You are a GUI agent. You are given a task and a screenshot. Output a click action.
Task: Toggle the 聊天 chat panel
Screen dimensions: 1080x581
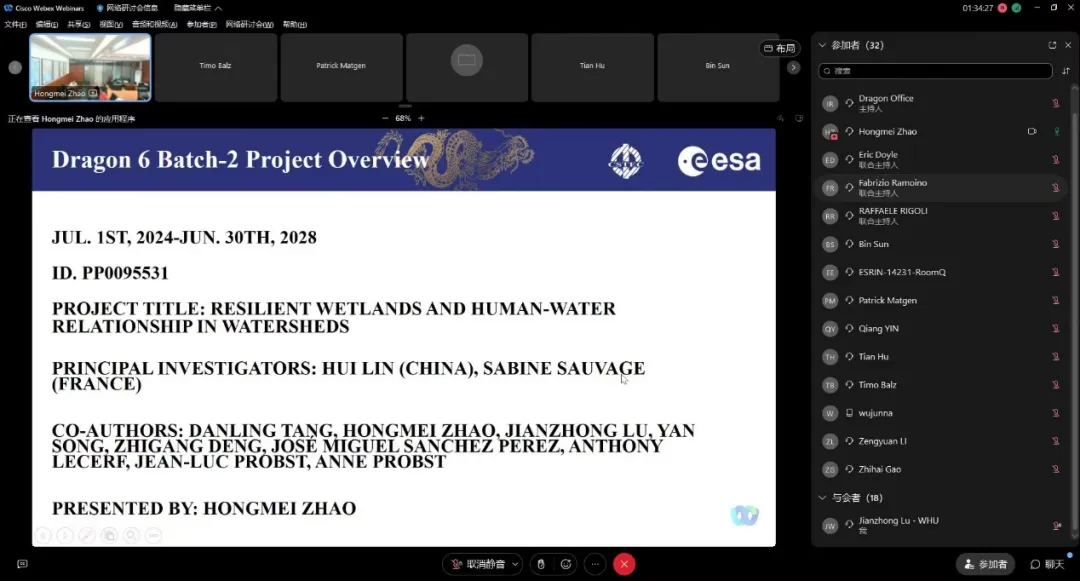click(1047, 564)
